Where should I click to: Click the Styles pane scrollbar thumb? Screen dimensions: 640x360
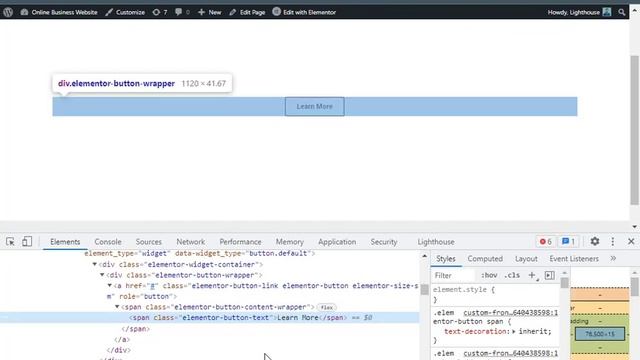tap(564, 283)
